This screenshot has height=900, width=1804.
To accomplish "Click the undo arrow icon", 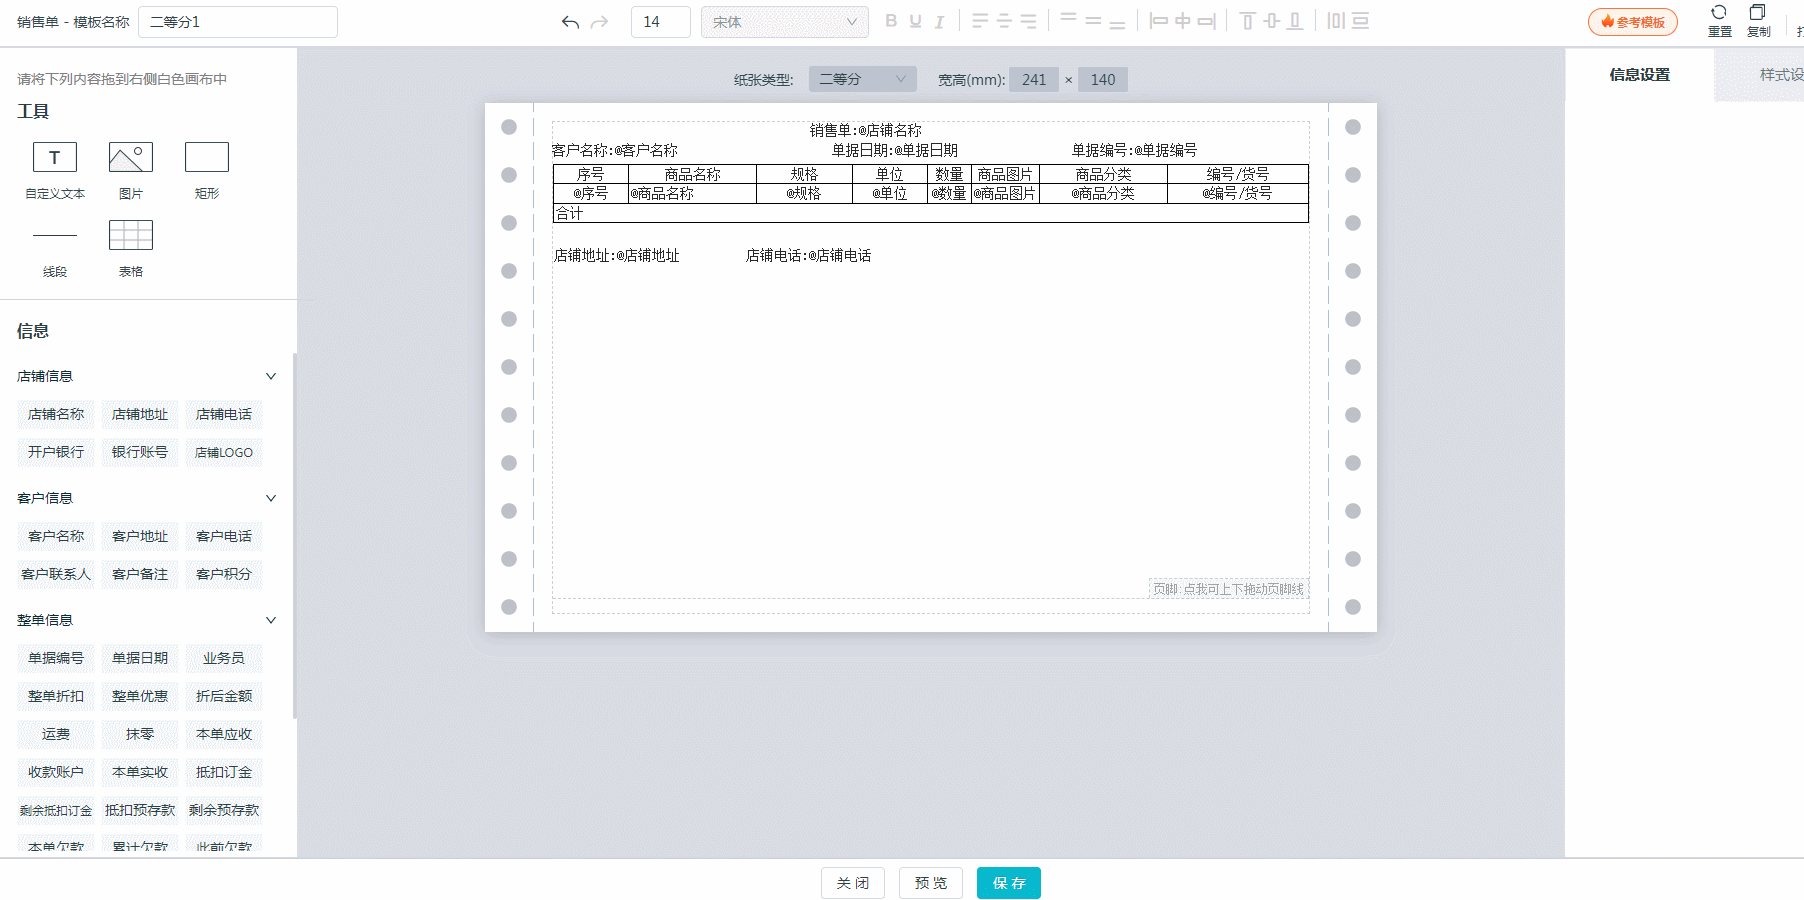I will click(570, 22).
